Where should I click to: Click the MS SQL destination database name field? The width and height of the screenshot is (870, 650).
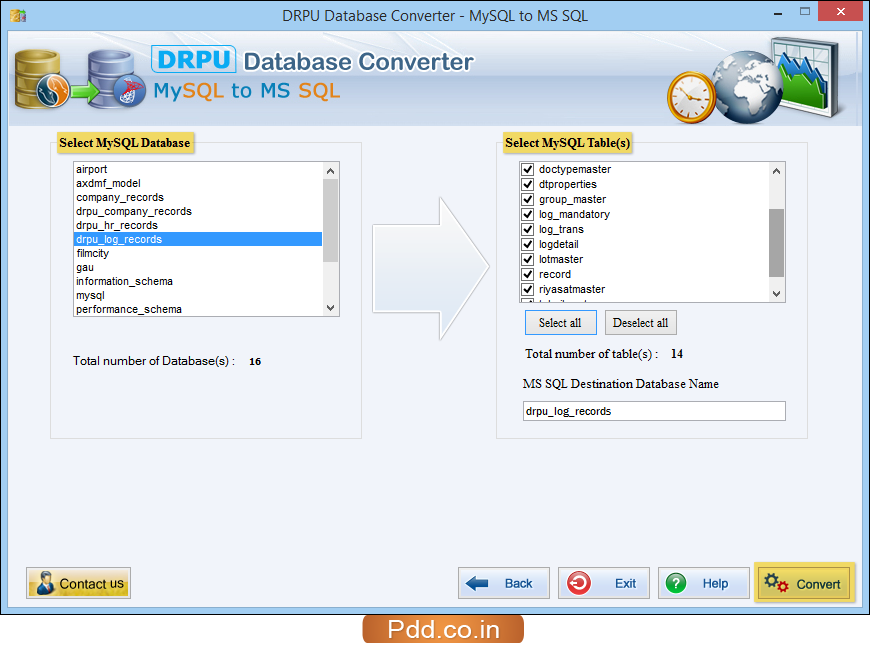tap(654, 411)
